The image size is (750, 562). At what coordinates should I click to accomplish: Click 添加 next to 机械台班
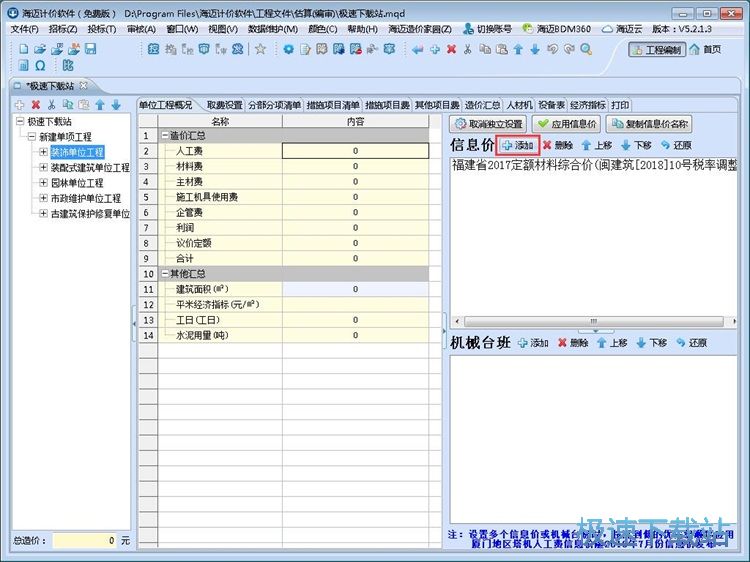(x=533, y=343)
